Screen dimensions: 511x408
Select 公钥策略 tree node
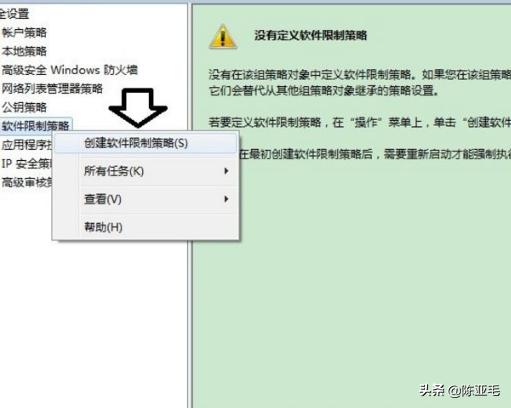[x=24, y=107]
